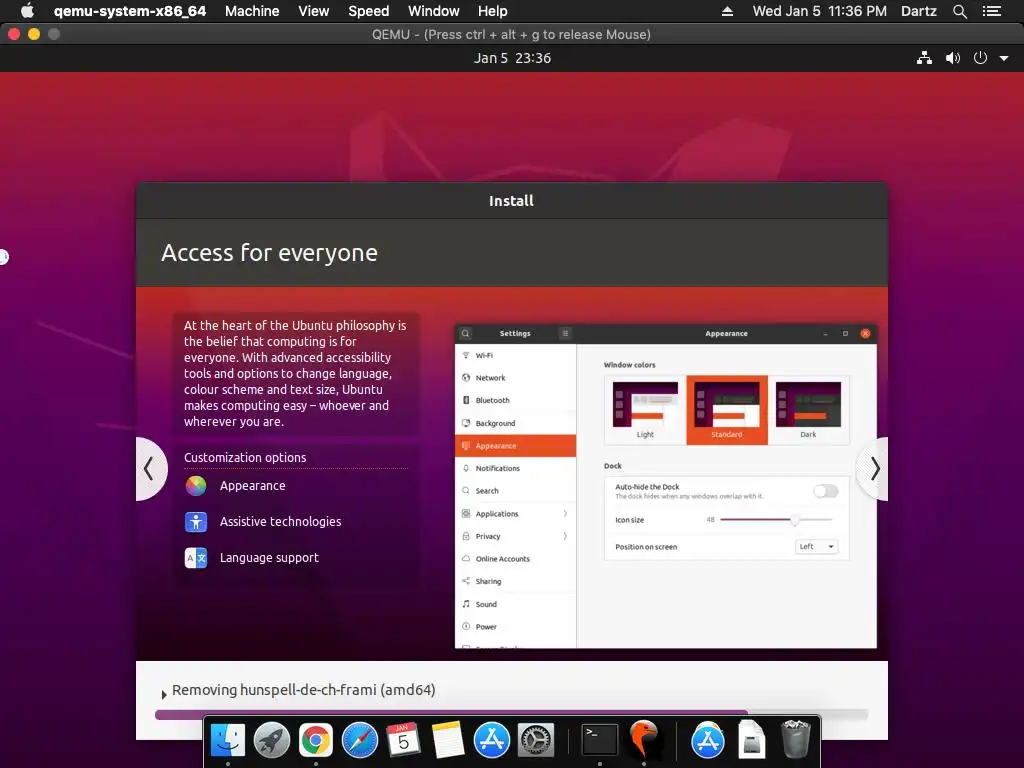This screenshot has width=1024, height=768.
Task: Open Finder from the dock
Action: [228, 740]
